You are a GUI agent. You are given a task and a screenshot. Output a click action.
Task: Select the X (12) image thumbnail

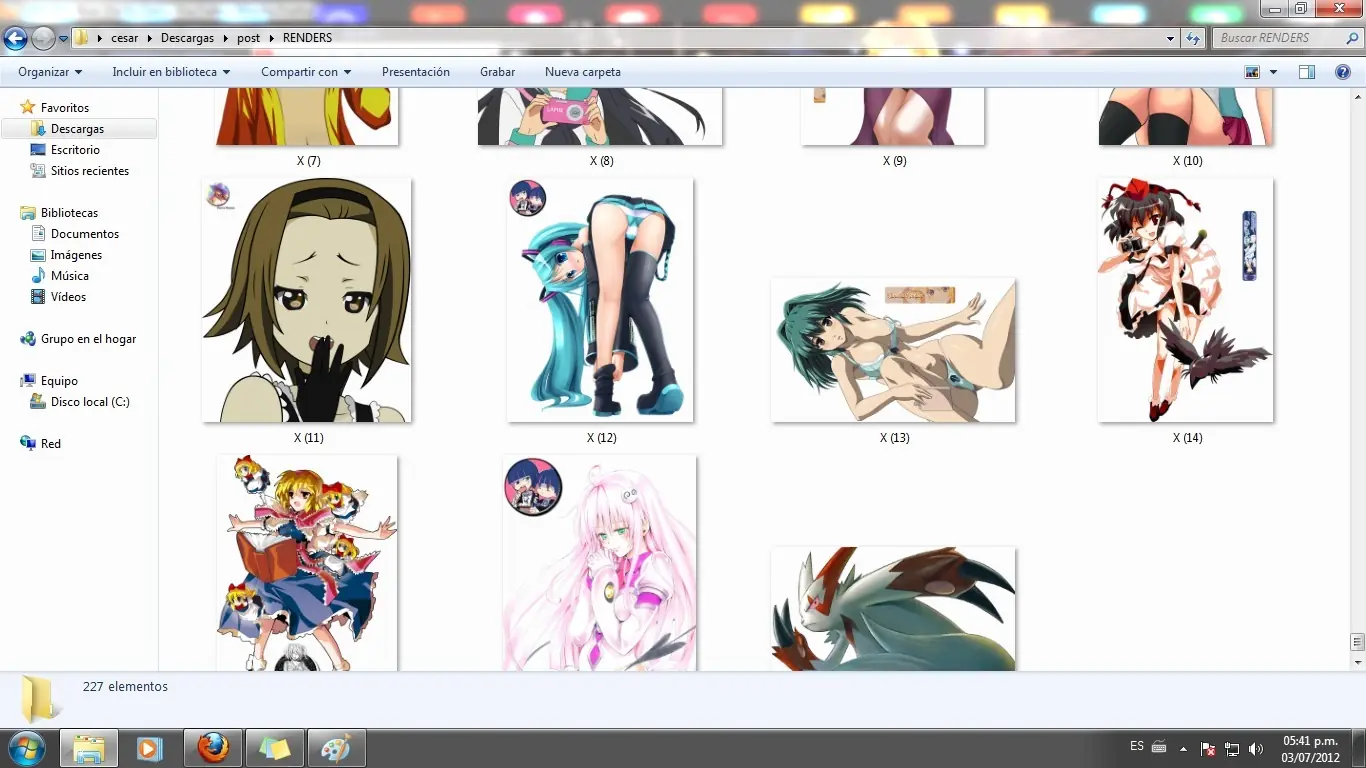[x=600, y=300]
